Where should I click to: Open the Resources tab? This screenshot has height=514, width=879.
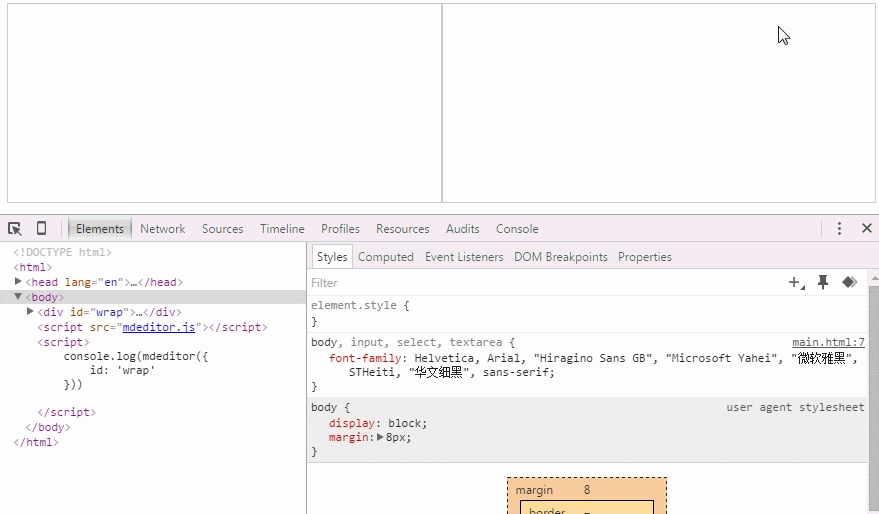click(x=403, y=229)
